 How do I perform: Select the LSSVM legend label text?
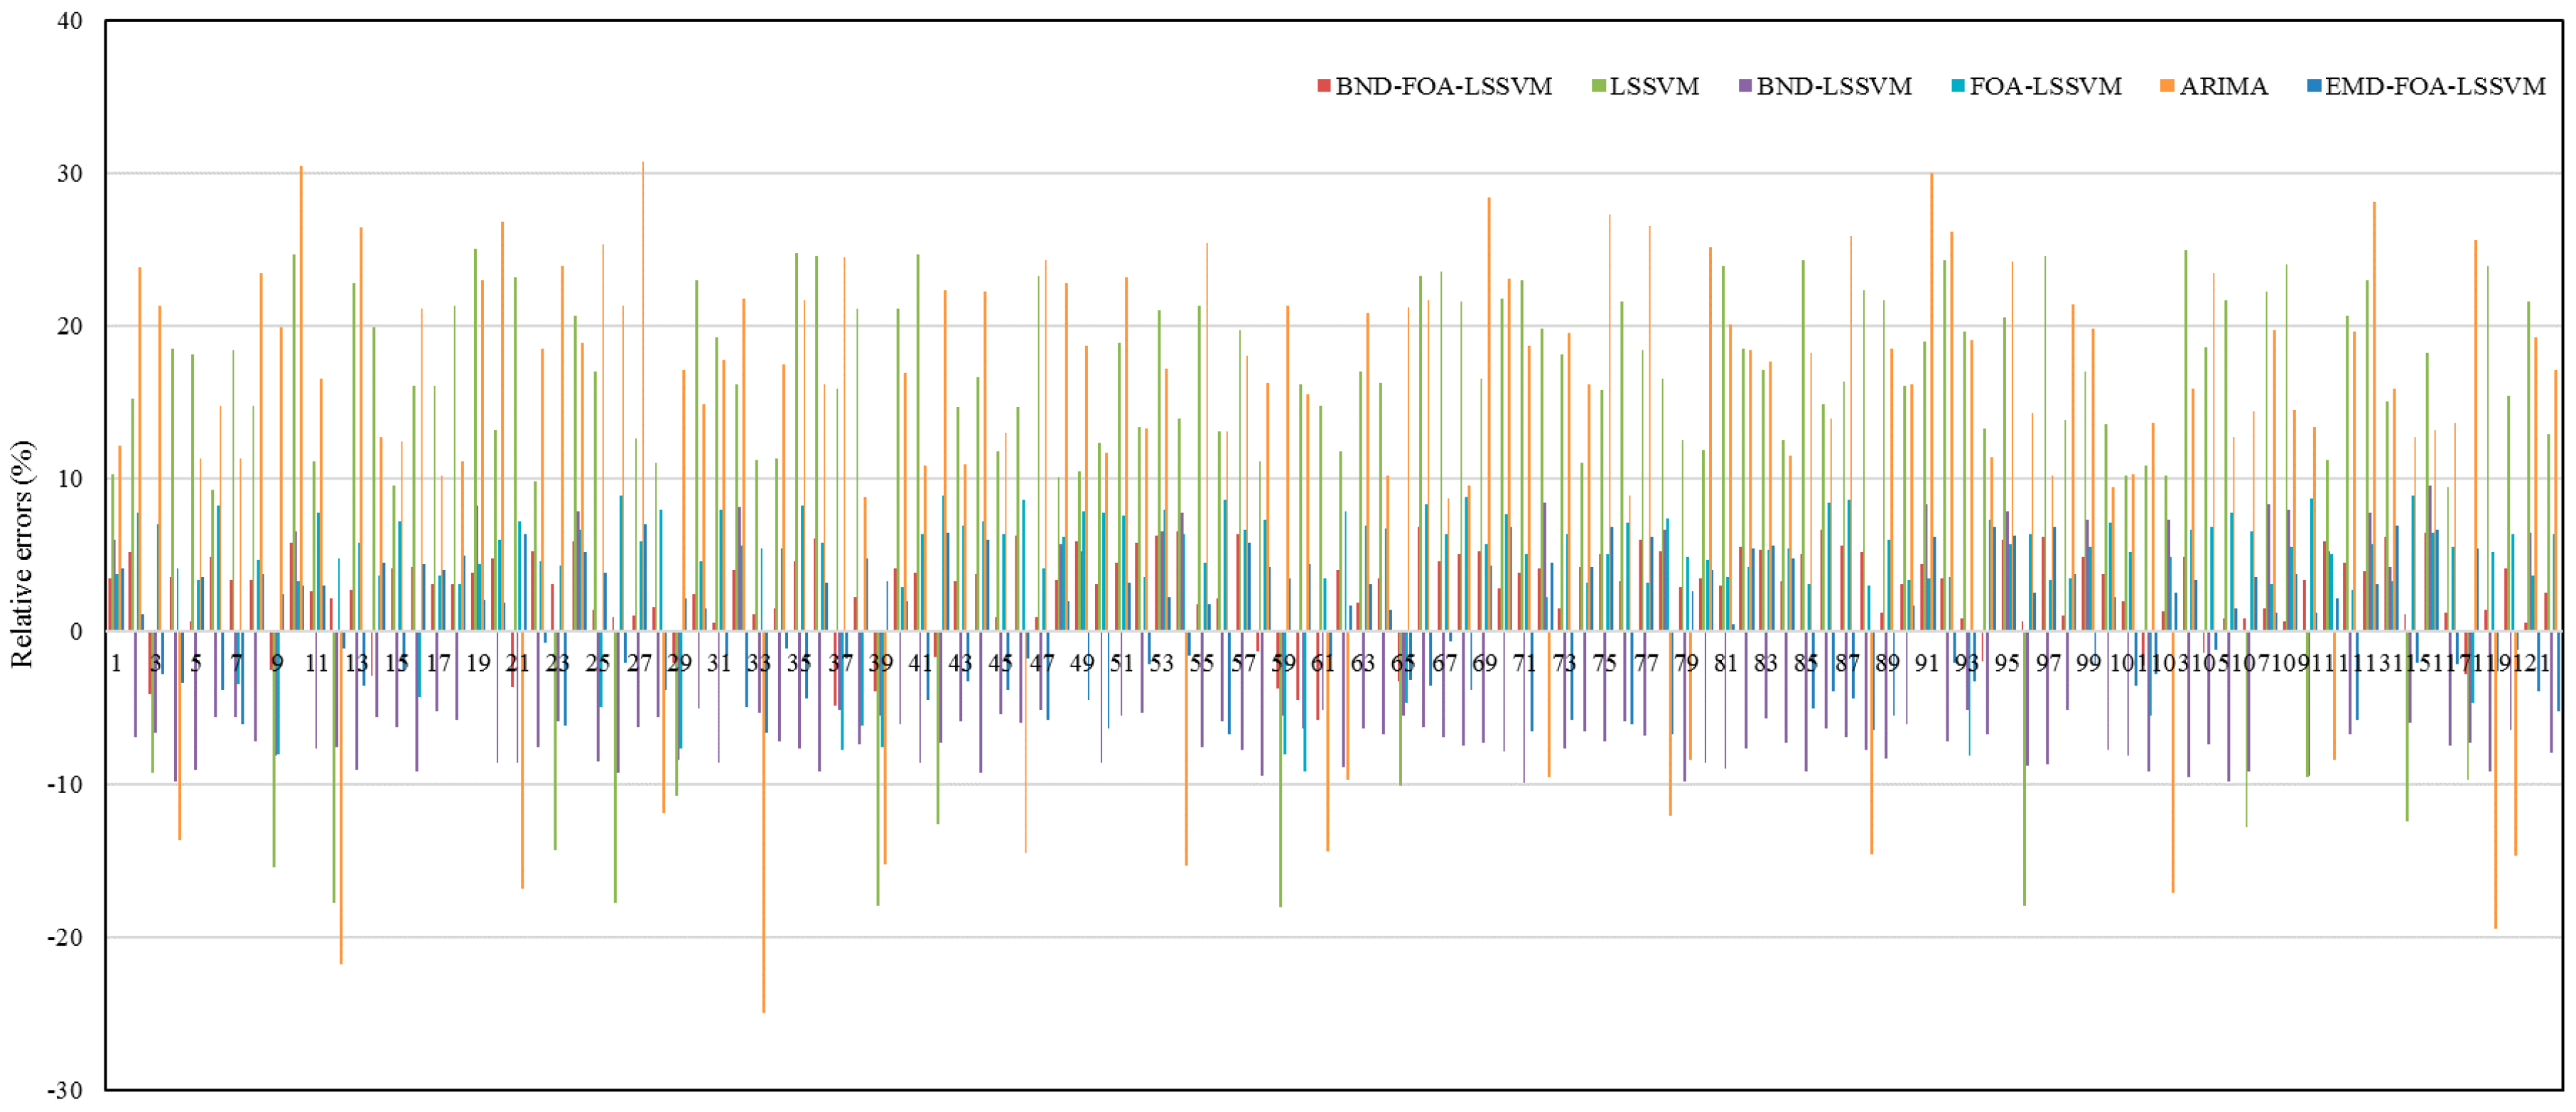pyautogui.click(x=1654, y=87)
